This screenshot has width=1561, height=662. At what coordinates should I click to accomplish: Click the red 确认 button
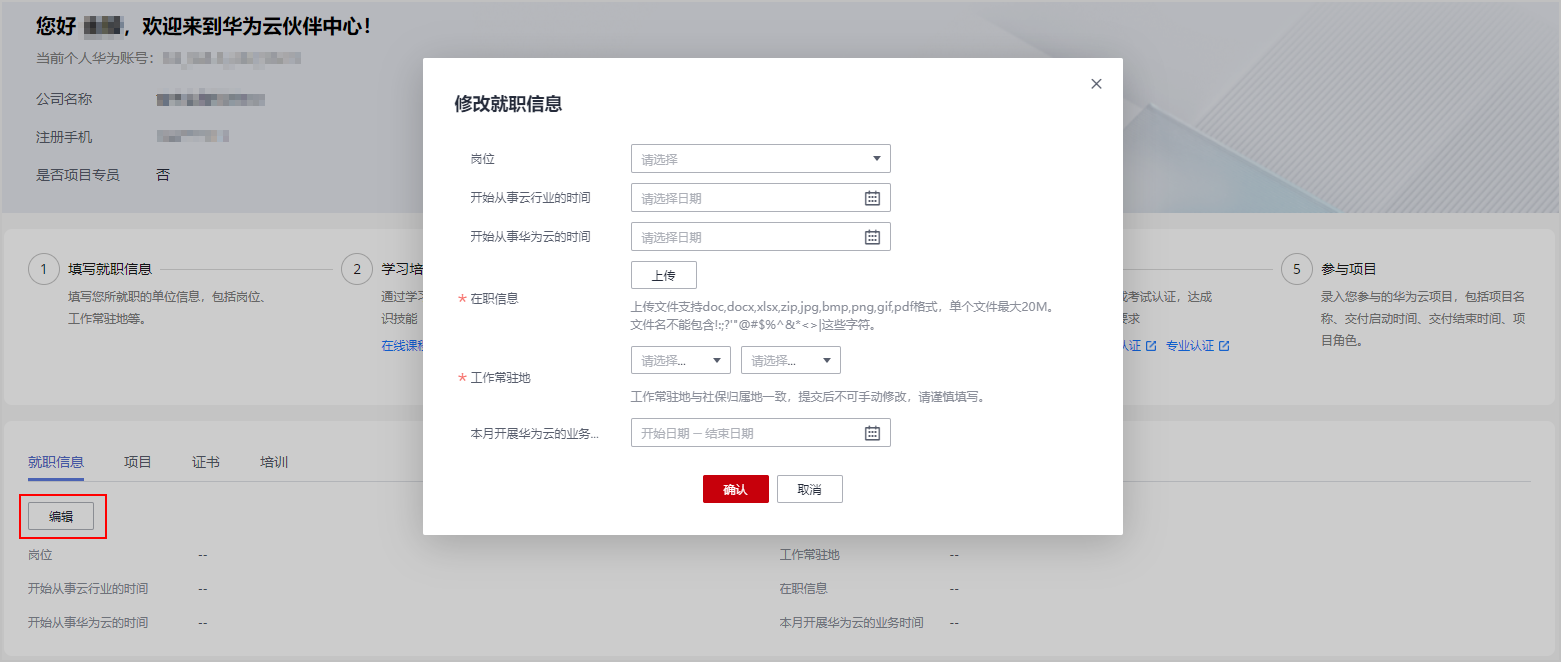[x=735, y=489]
